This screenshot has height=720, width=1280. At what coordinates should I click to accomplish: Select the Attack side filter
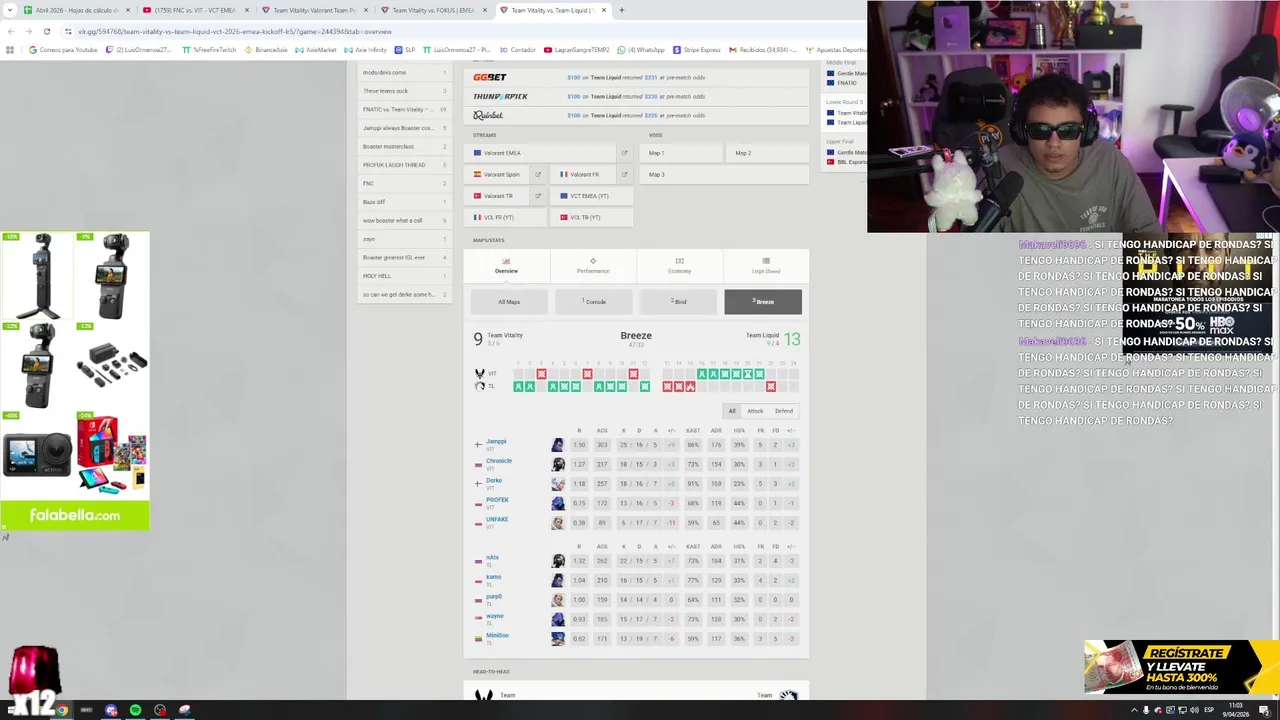pyautogui.click(x=755, y=411)
